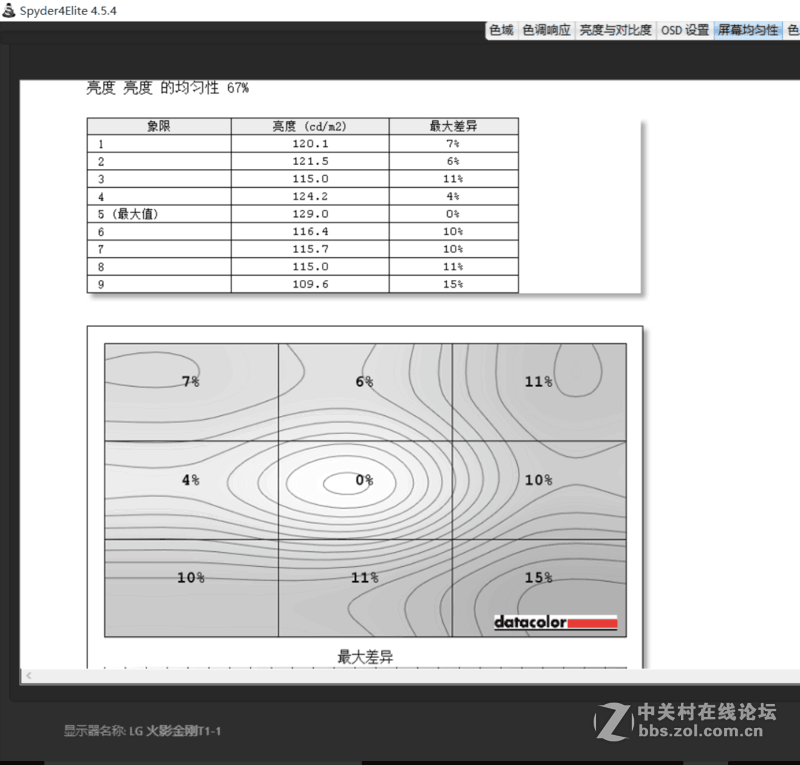Screen dimensions: 800x765
Task: Click the 亮度 (cd/m2) column header
Action: pyautogui.click(x=310, y=126)
